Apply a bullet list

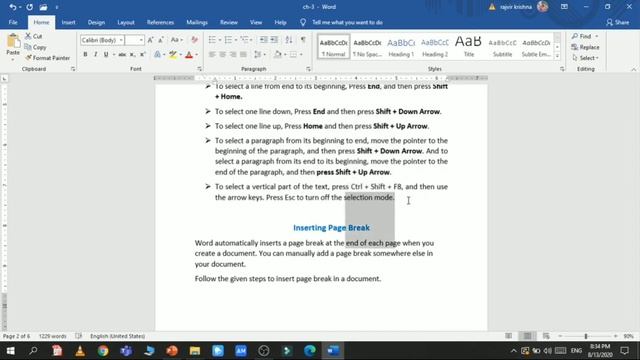(212, 40)
